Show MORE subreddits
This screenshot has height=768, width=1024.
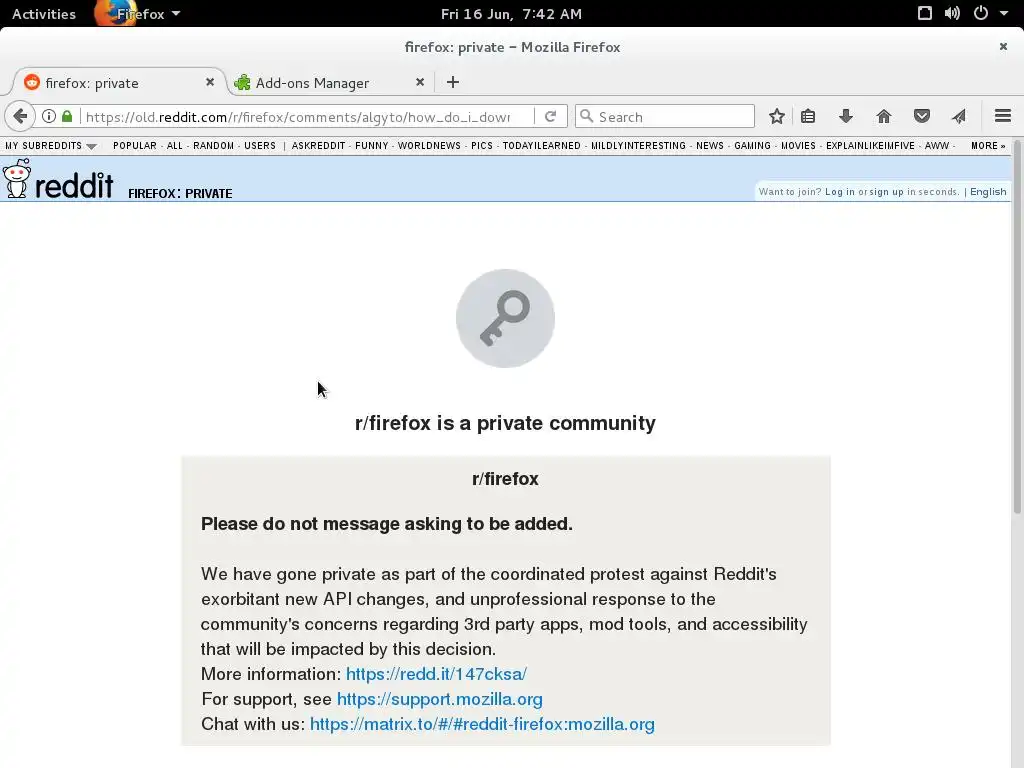(x=987, y=146)
